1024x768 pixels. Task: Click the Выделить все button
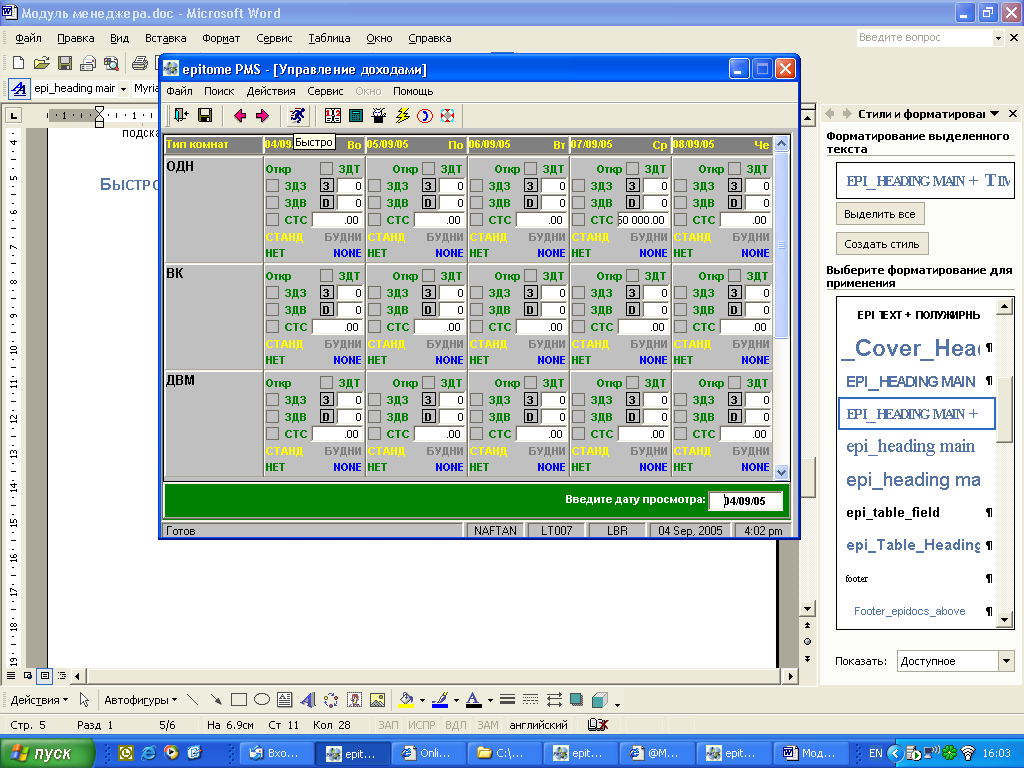pyautogui.click(x=880, y=214)
